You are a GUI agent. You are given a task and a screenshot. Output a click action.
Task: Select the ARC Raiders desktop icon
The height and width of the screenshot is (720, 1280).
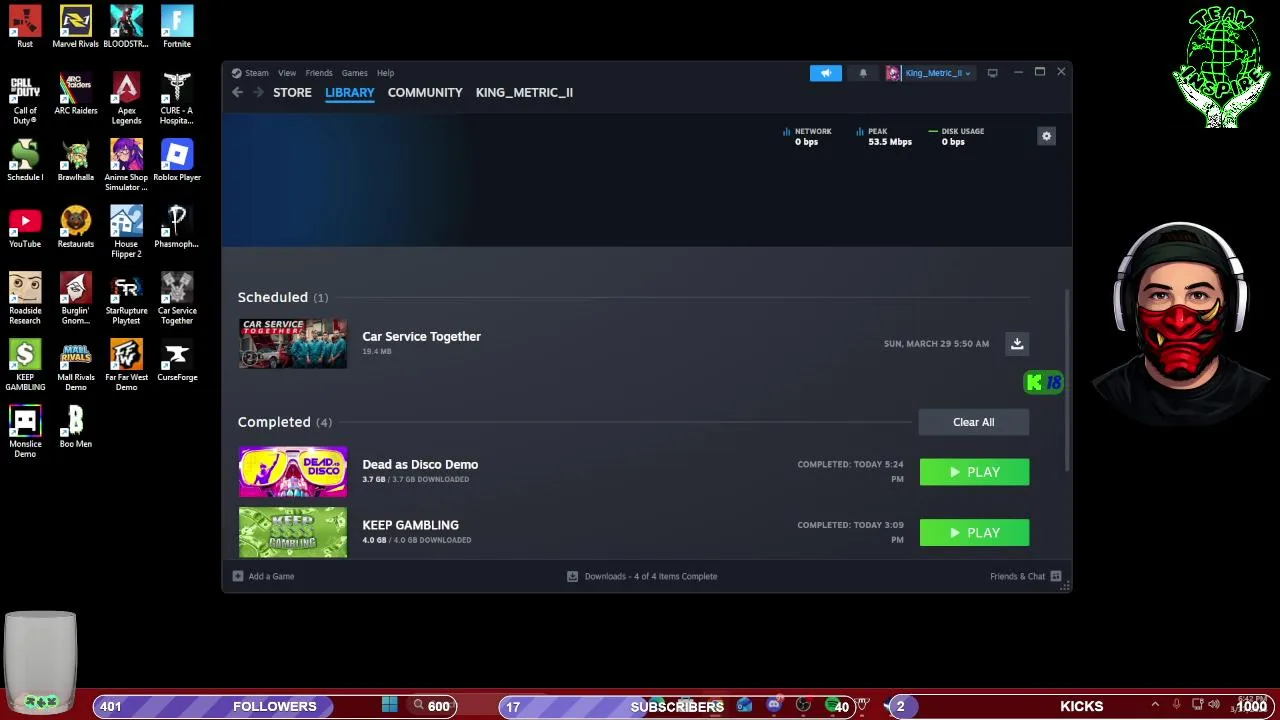tap(76, 94)
